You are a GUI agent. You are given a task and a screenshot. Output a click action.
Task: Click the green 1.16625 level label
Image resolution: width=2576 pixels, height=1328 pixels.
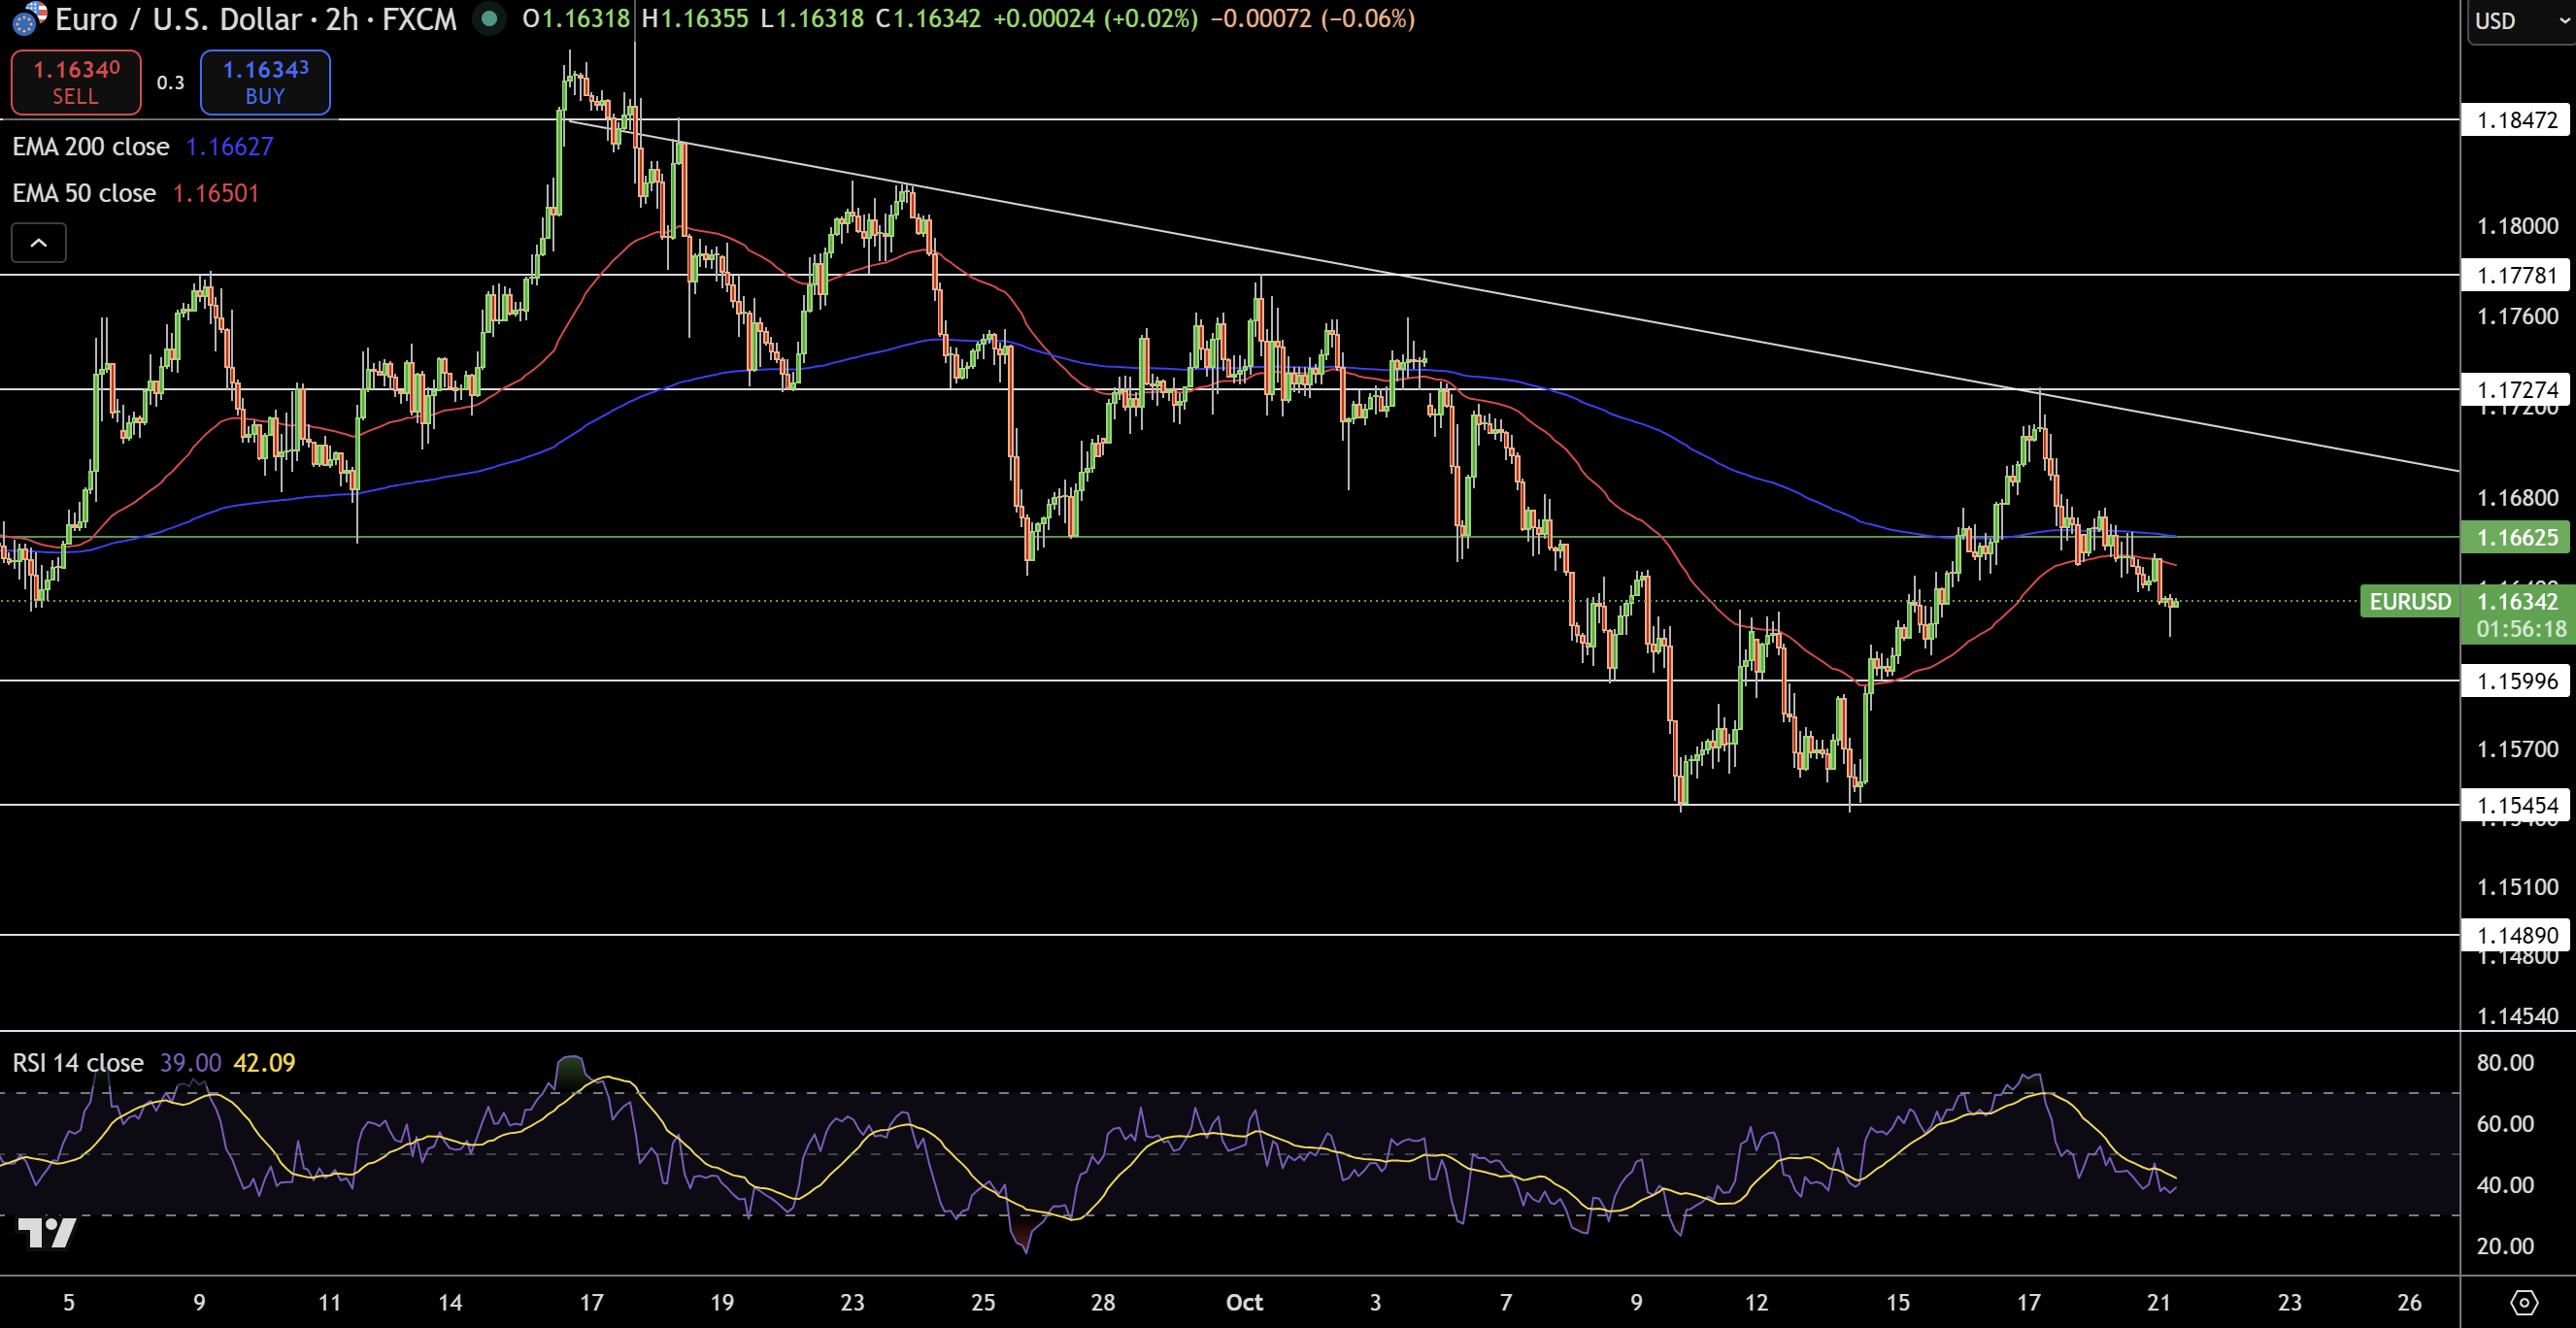[2516, 537]
